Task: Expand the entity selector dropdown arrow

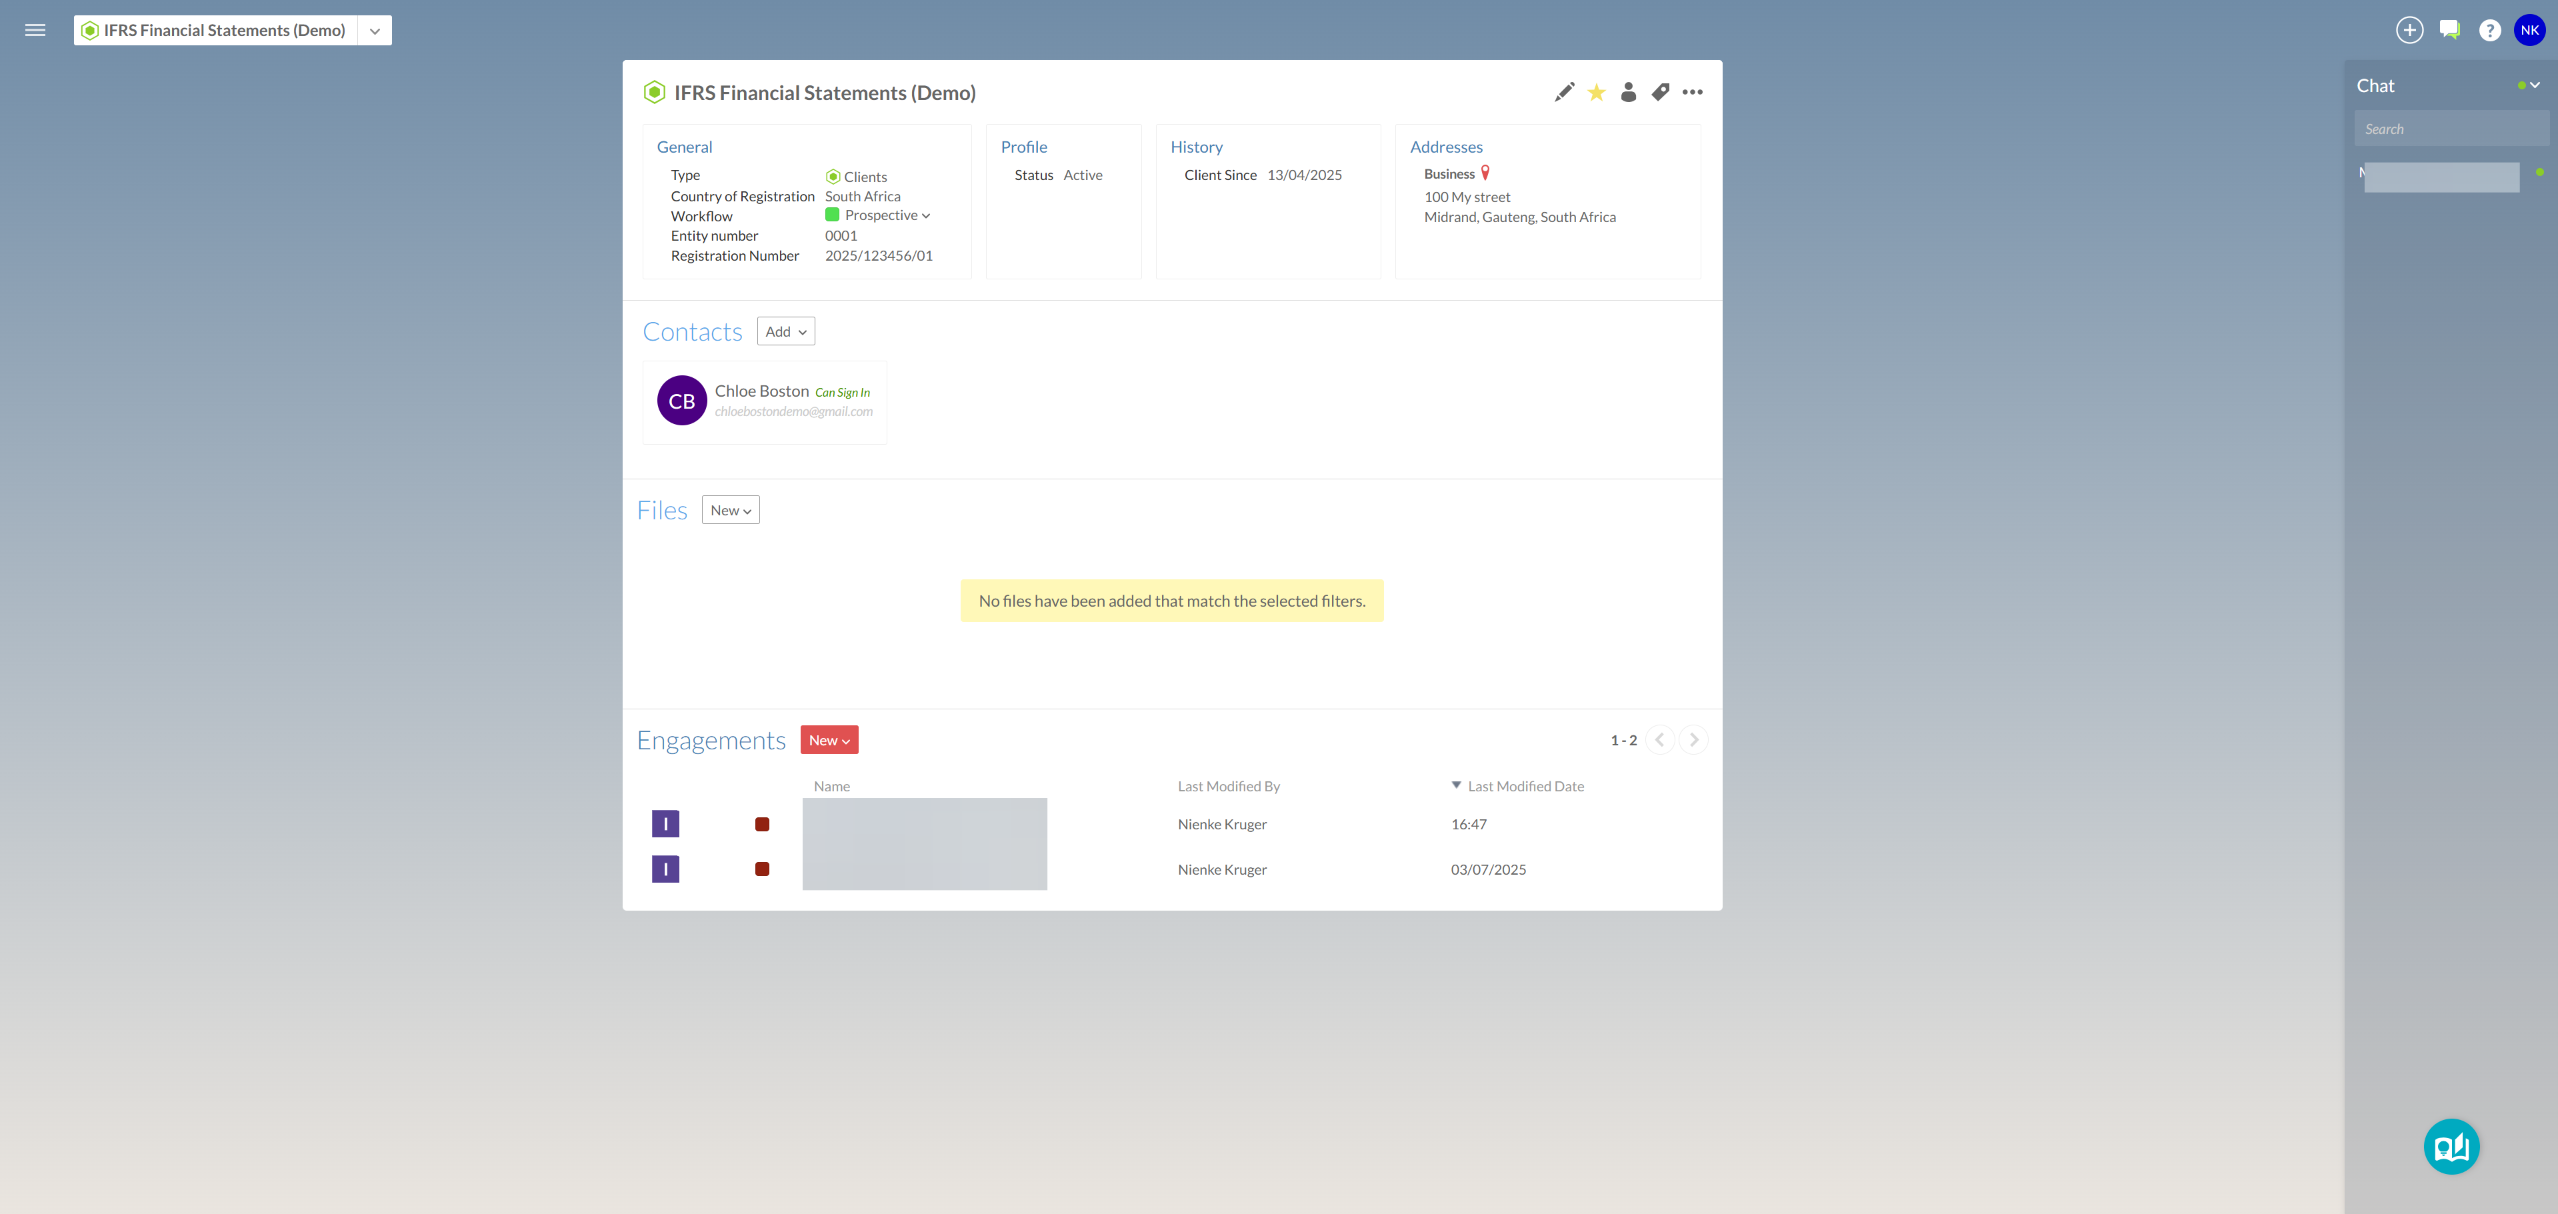Action: 375,30
